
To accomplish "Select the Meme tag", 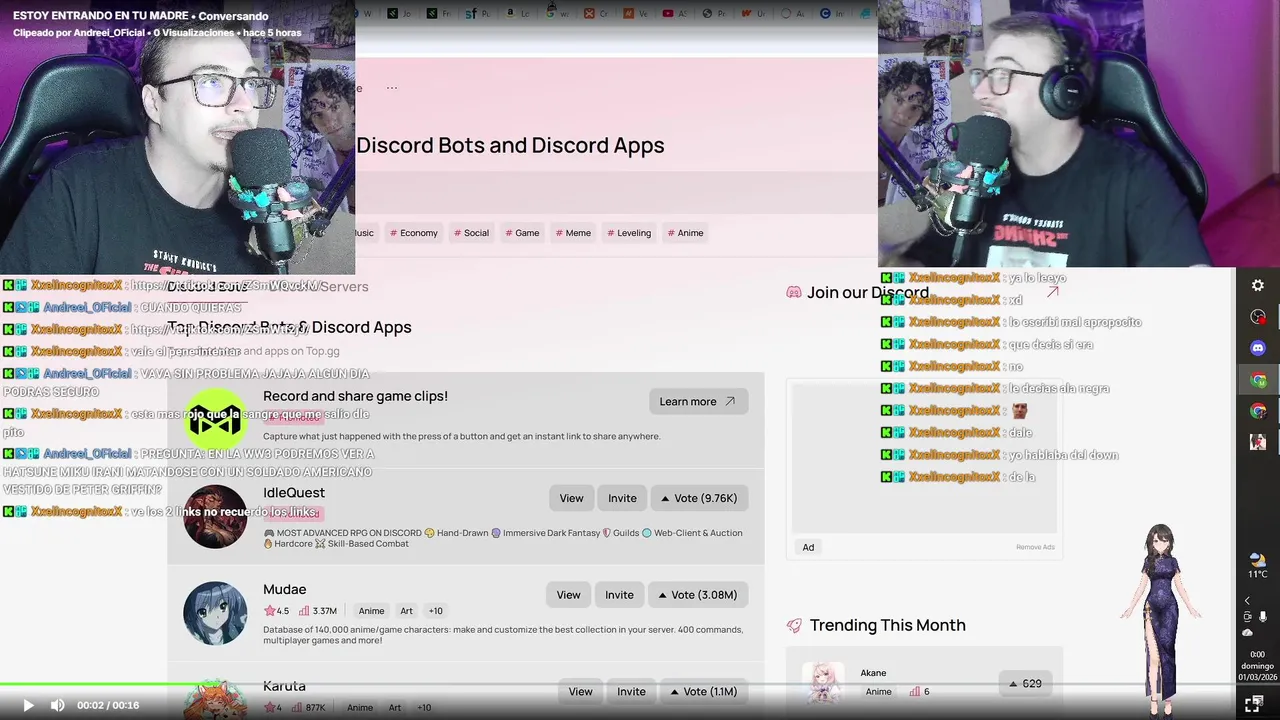I will point(573,233).
